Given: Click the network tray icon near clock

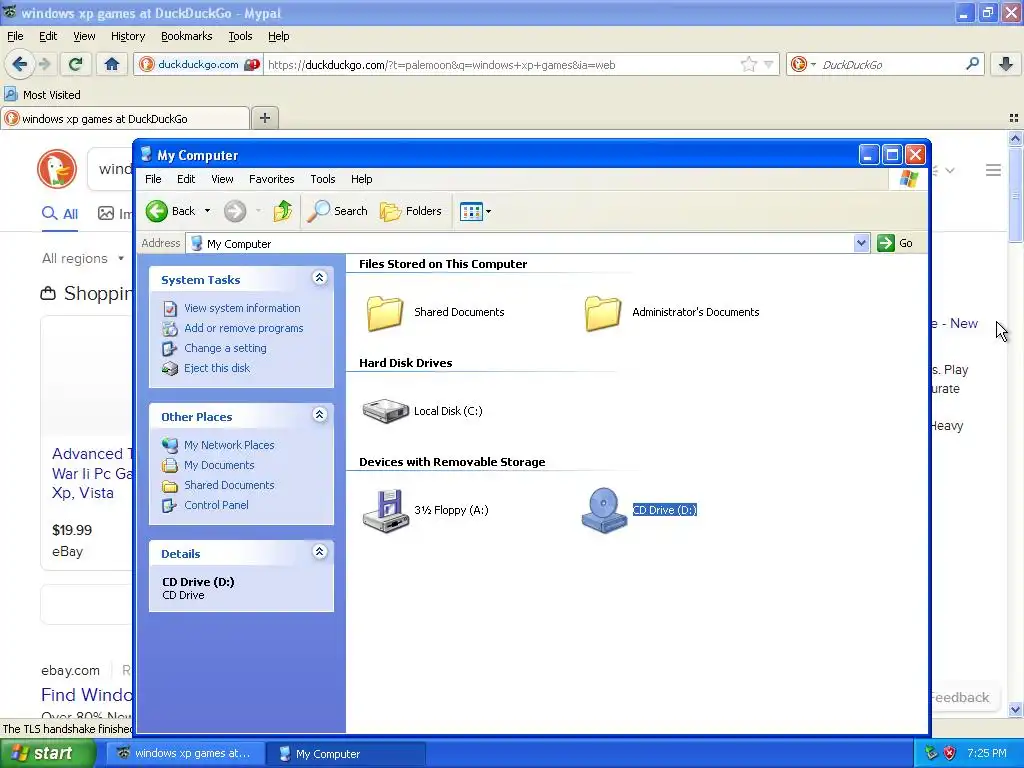Looking at the screenshot, I should [x=931, y=753].
